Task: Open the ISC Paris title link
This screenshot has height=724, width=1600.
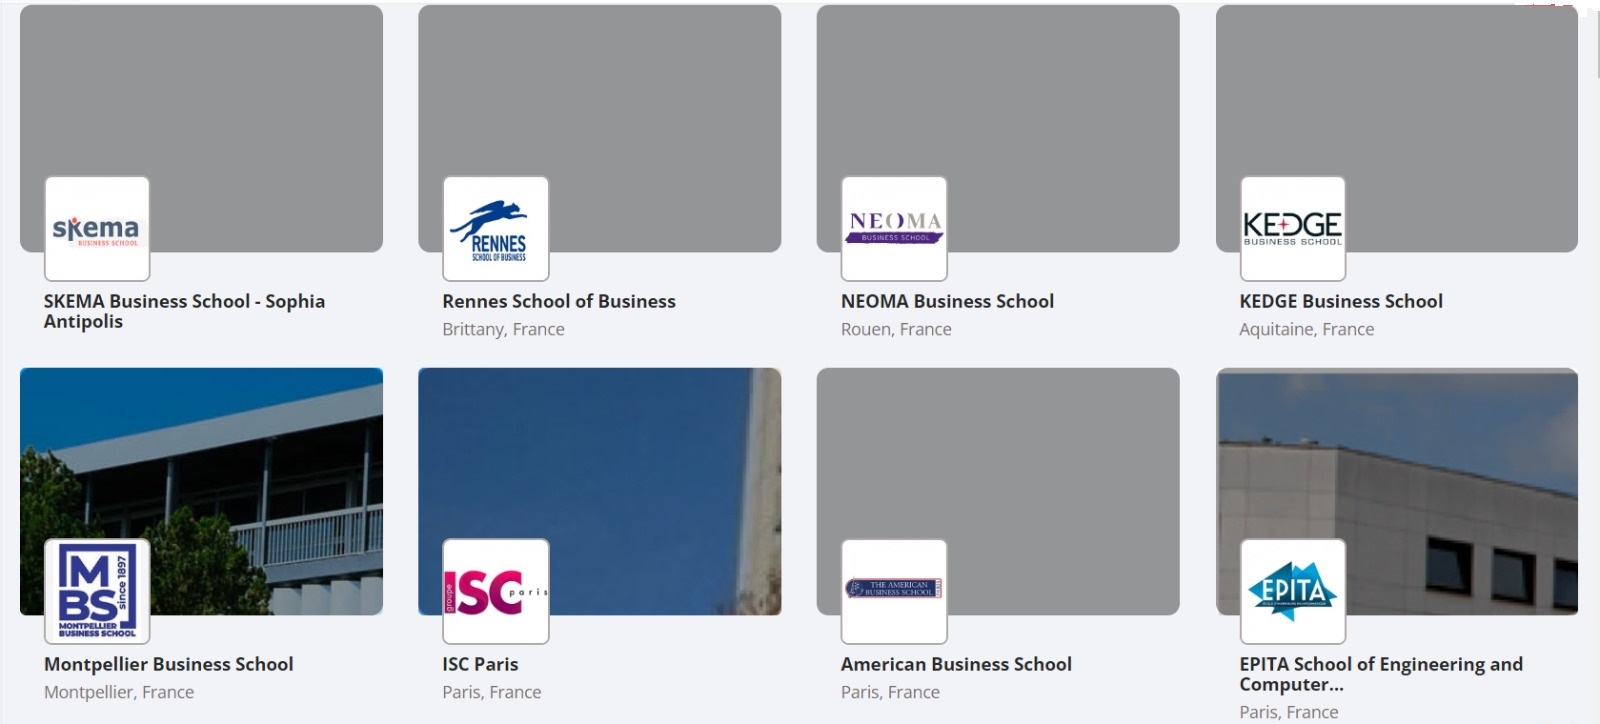Action: pos(480,664)
